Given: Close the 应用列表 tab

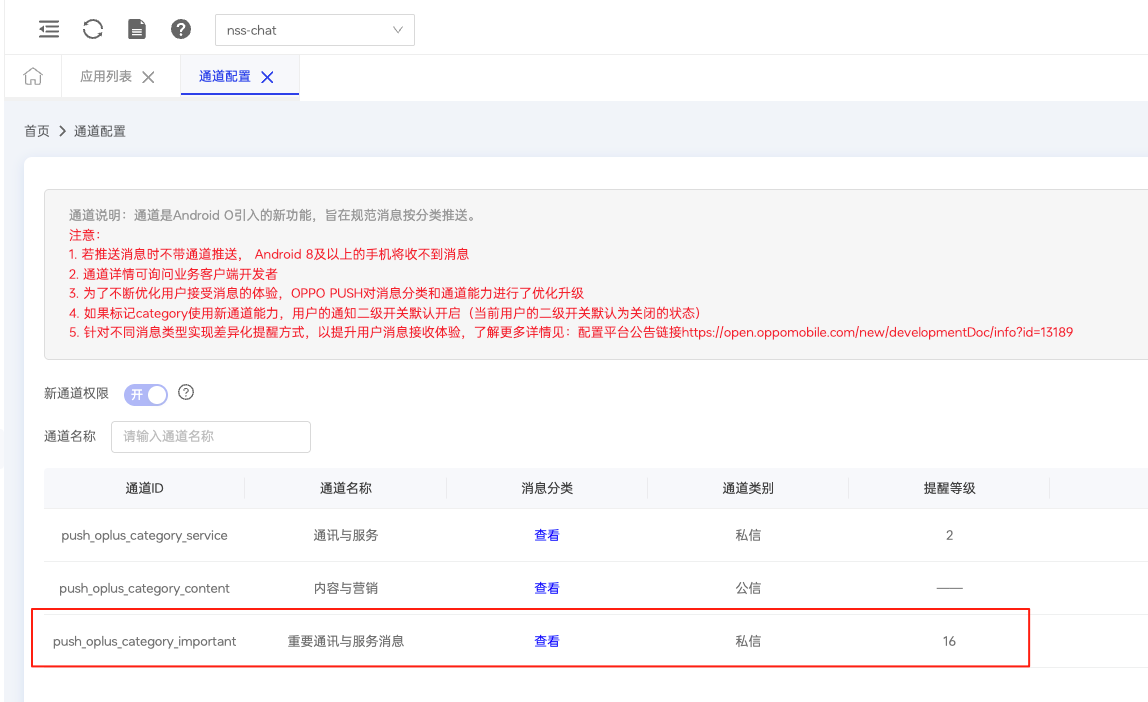Looking at the screenshot, I should 148,77.
